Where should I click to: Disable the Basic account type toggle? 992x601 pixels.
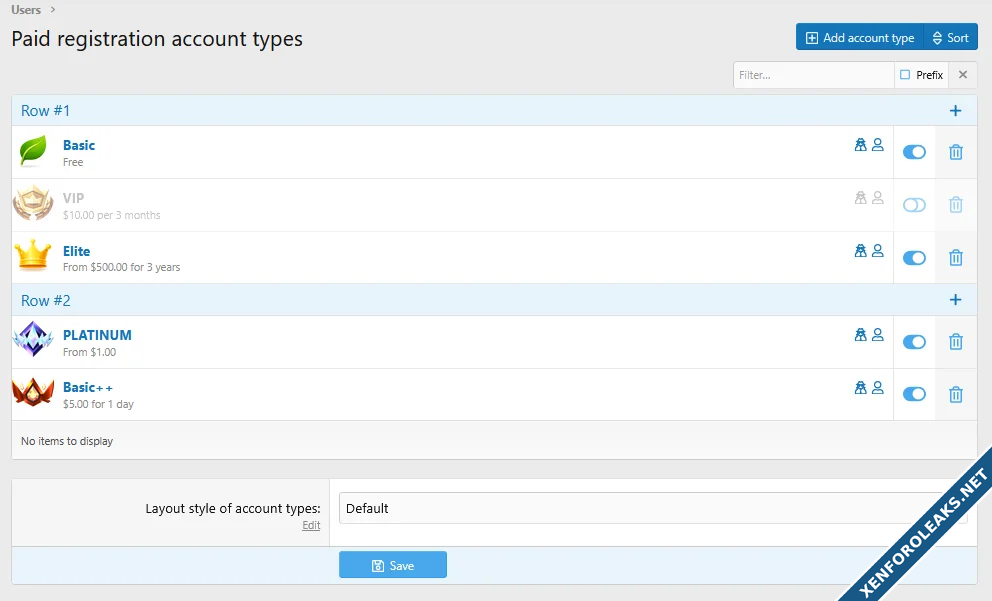914,152
